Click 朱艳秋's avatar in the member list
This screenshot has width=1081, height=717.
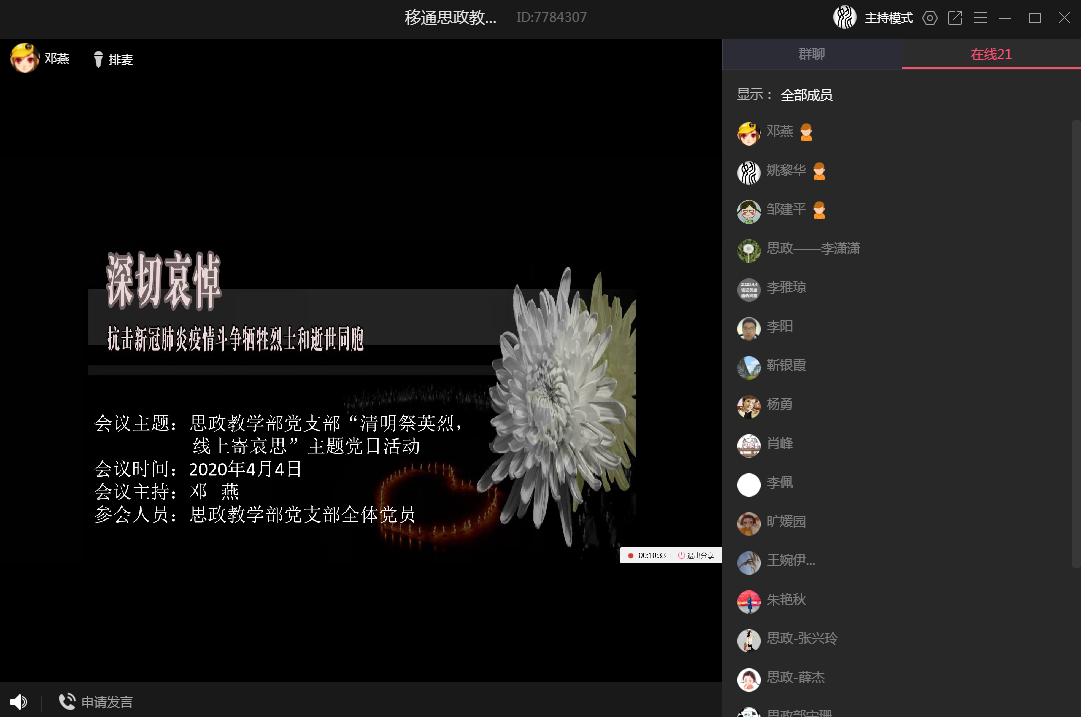point(749,601)
